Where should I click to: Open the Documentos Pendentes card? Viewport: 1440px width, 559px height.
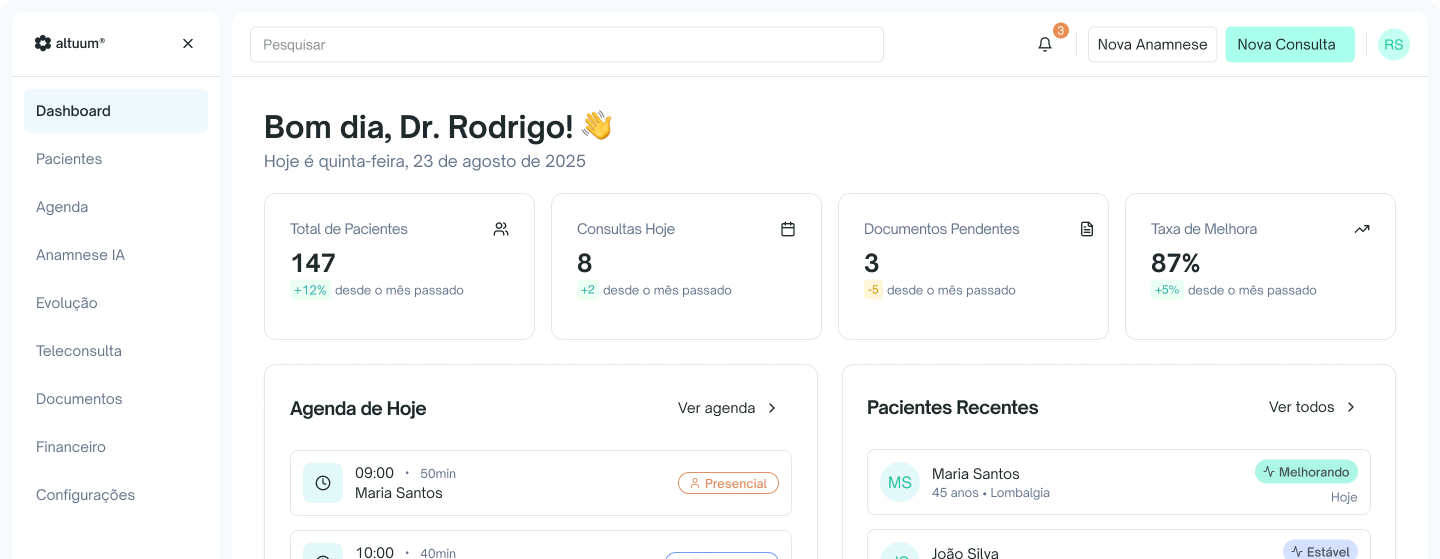(x=973, y=266)
